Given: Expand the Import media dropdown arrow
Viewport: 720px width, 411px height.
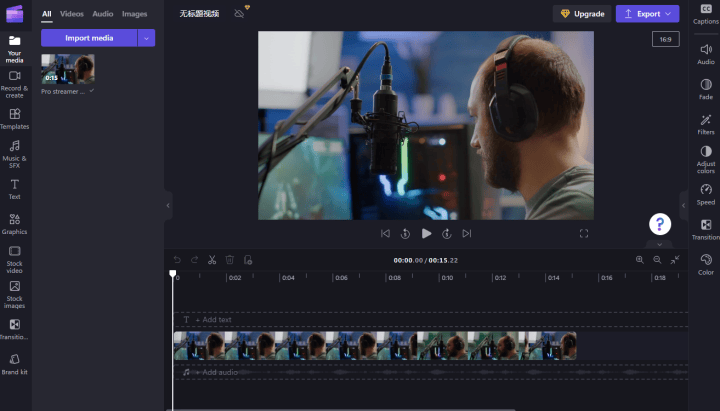Looking at the screenshot, I should [147, 38].
